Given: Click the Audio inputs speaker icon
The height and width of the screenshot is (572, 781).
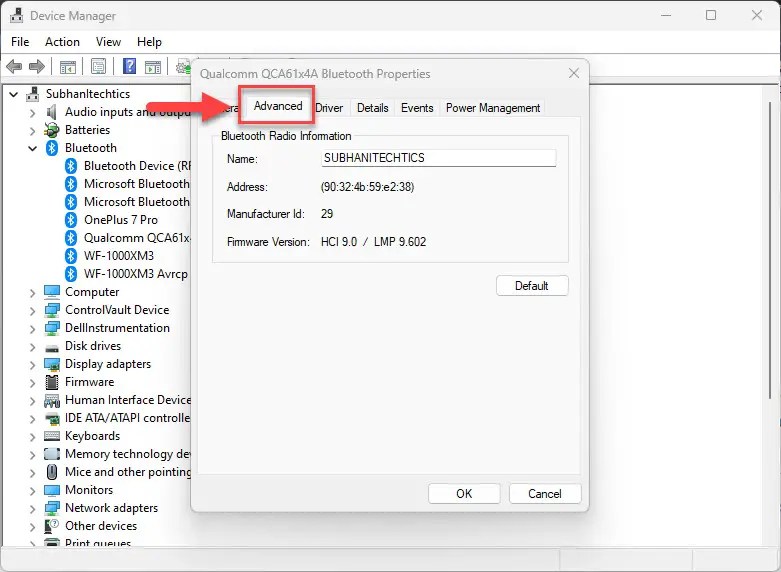Looking at the screenshot, I should (51, 112).
